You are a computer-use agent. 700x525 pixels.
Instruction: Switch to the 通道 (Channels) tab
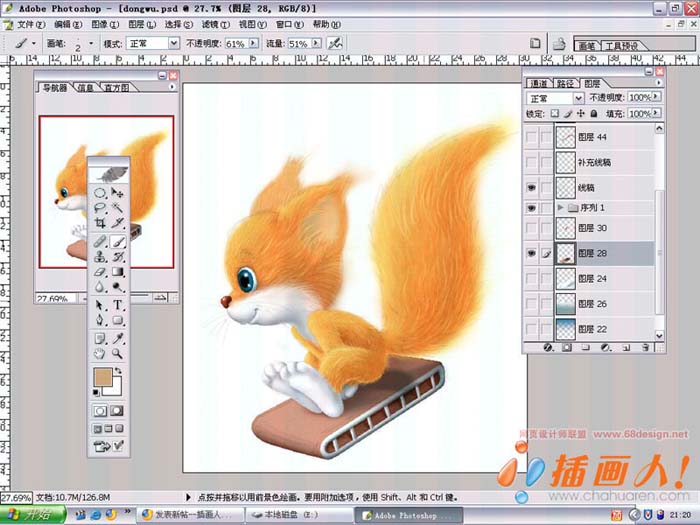coord(538,83)
